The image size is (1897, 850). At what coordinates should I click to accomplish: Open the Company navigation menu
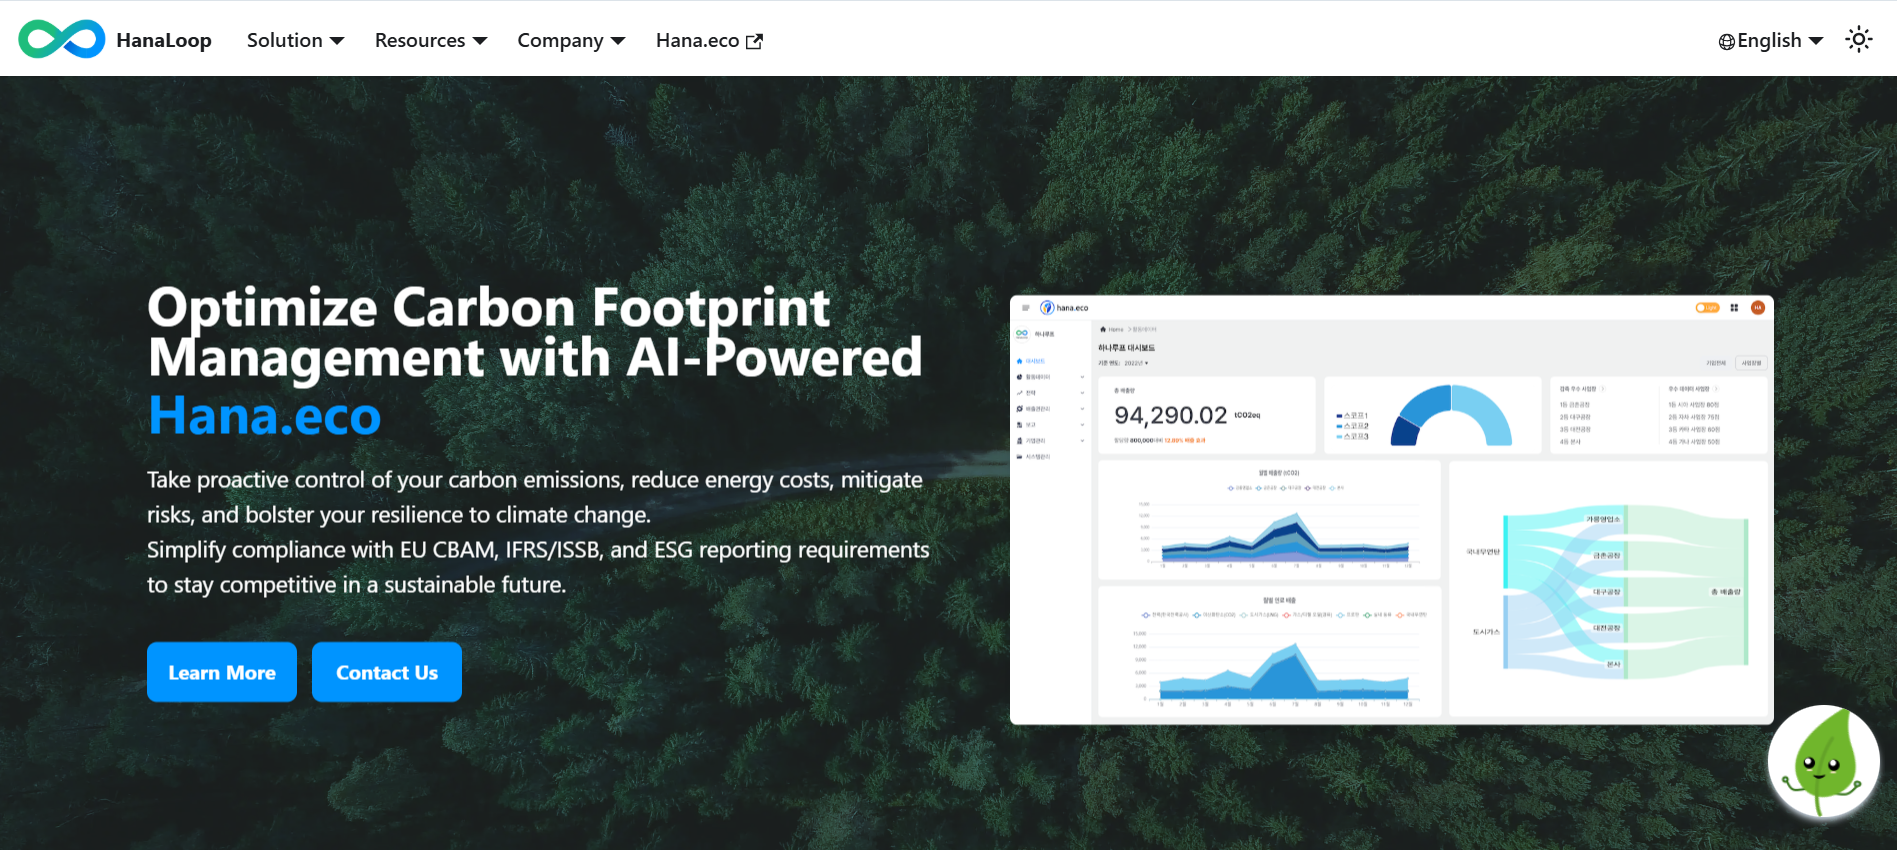[x=570, y=40]
